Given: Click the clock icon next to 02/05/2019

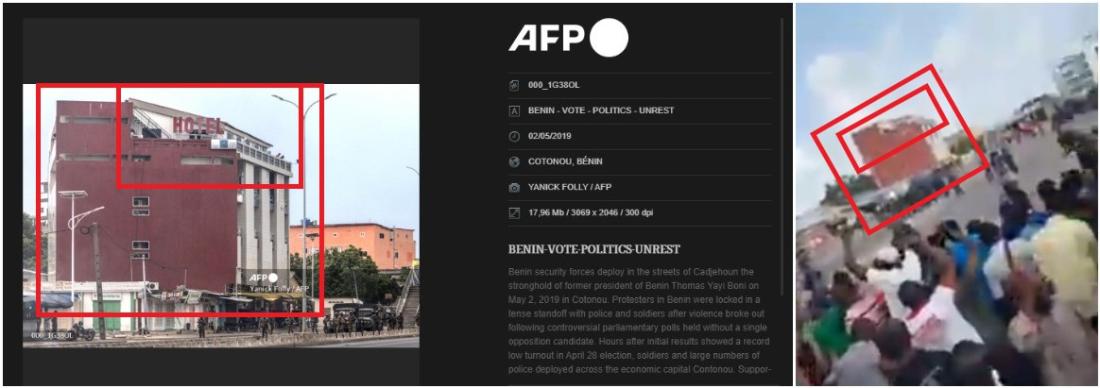Looking at the screenshot, I should [514, 136].
